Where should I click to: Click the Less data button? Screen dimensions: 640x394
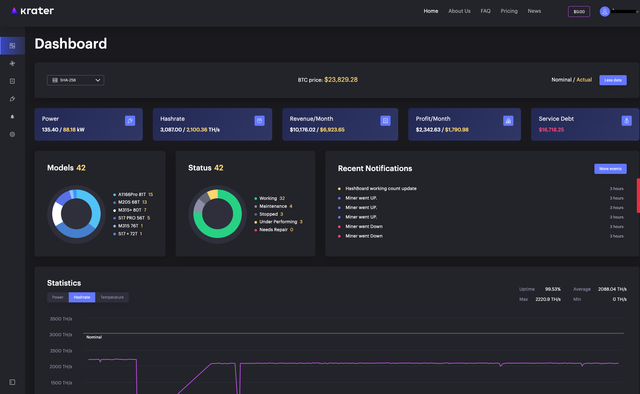pyautogui.click(x=613, y=80)
